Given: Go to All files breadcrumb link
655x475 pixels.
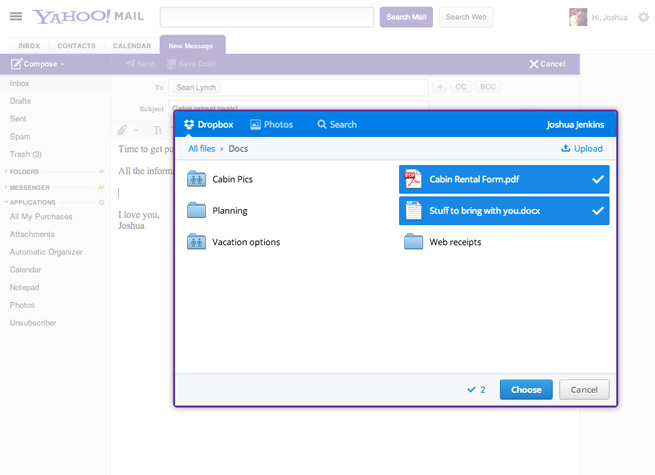Looking at the screenshot, I should [x=202, y=148].
